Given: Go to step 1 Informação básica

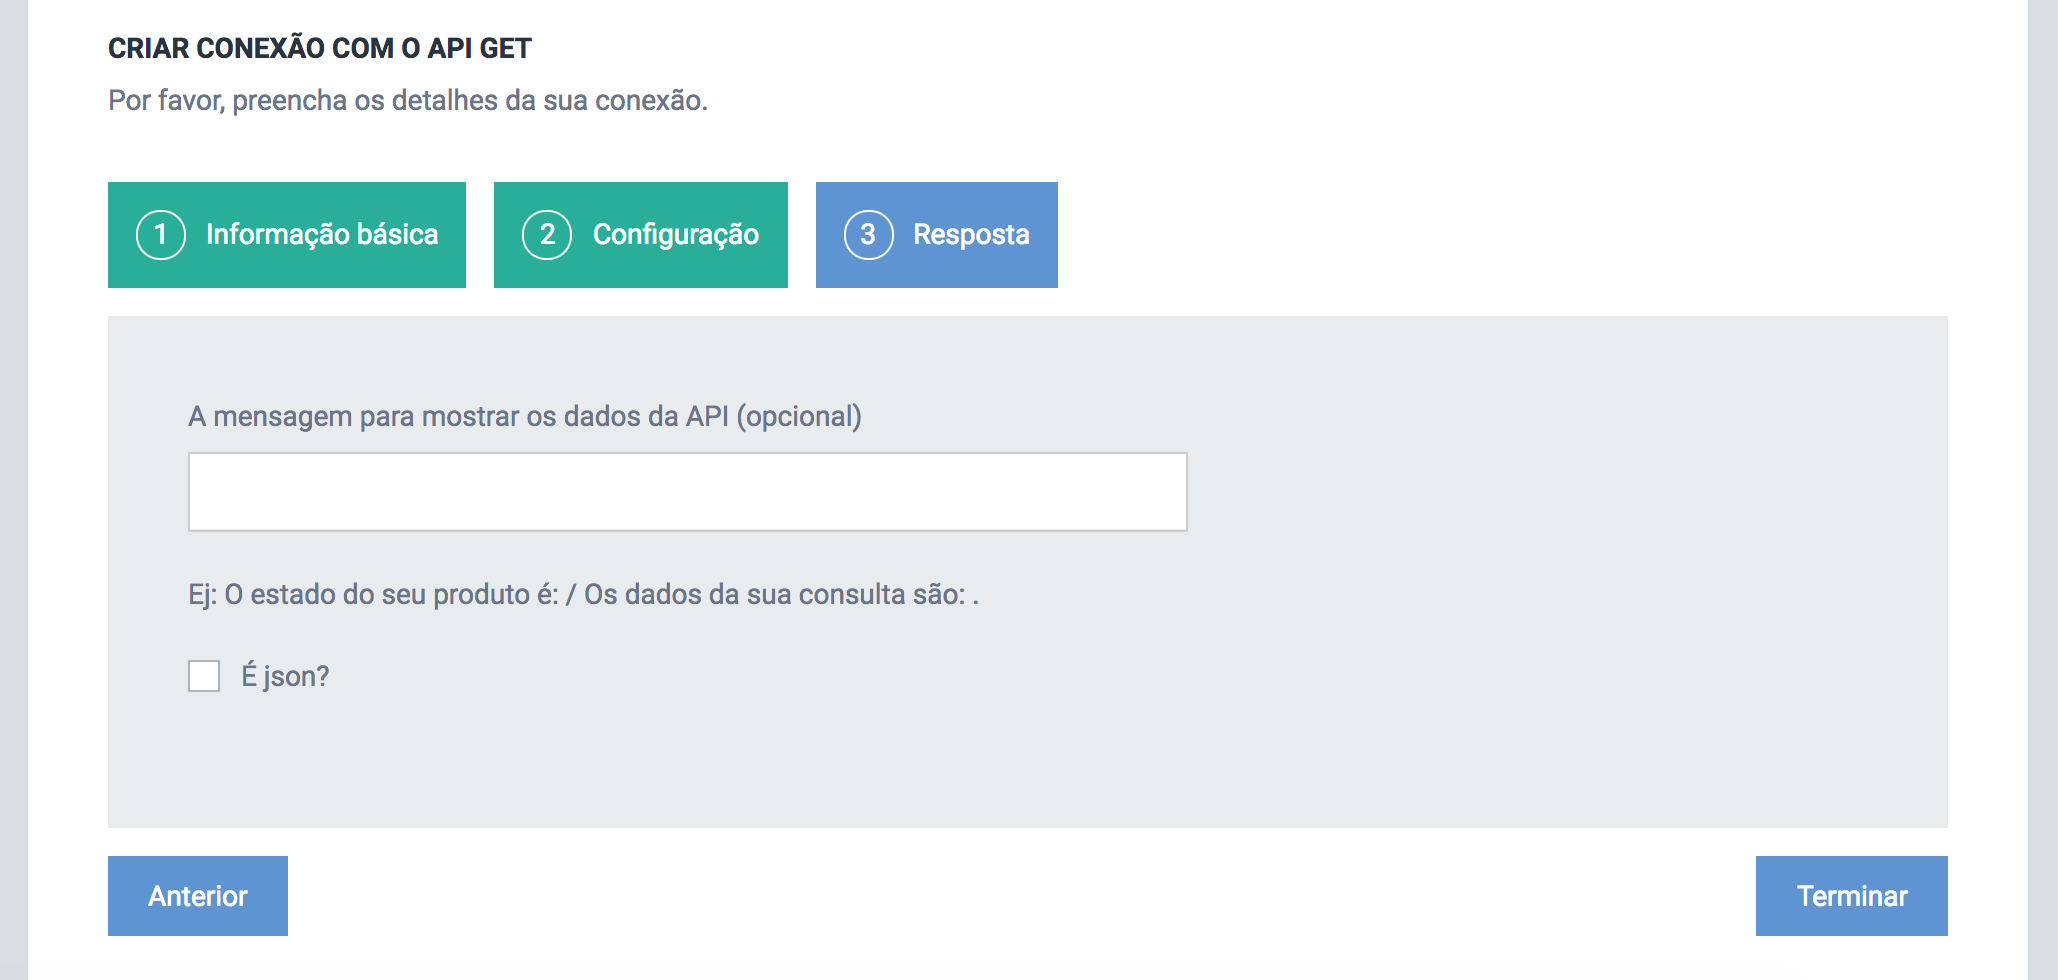Looking at the screenshot, I should click(287, 235).
